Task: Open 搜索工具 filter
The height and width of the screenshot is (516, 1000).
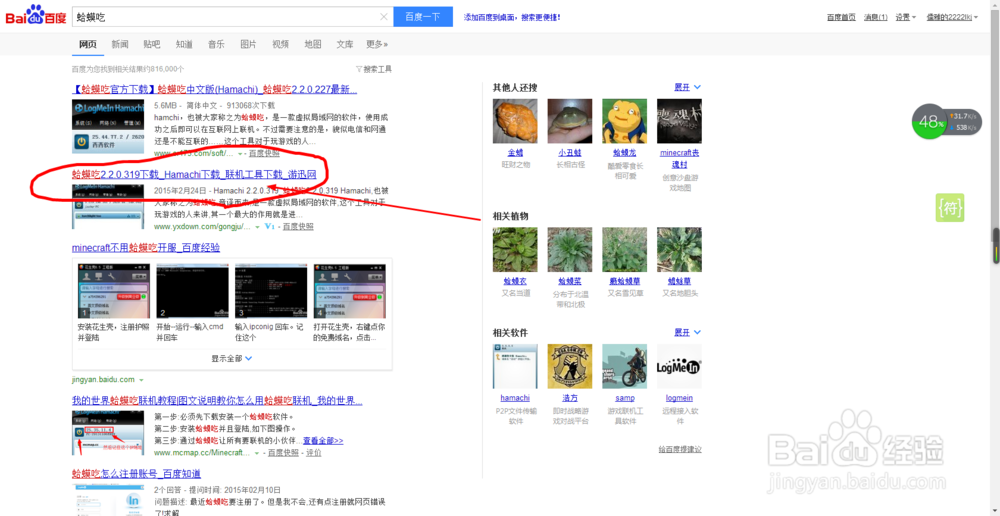Action: 374,69
